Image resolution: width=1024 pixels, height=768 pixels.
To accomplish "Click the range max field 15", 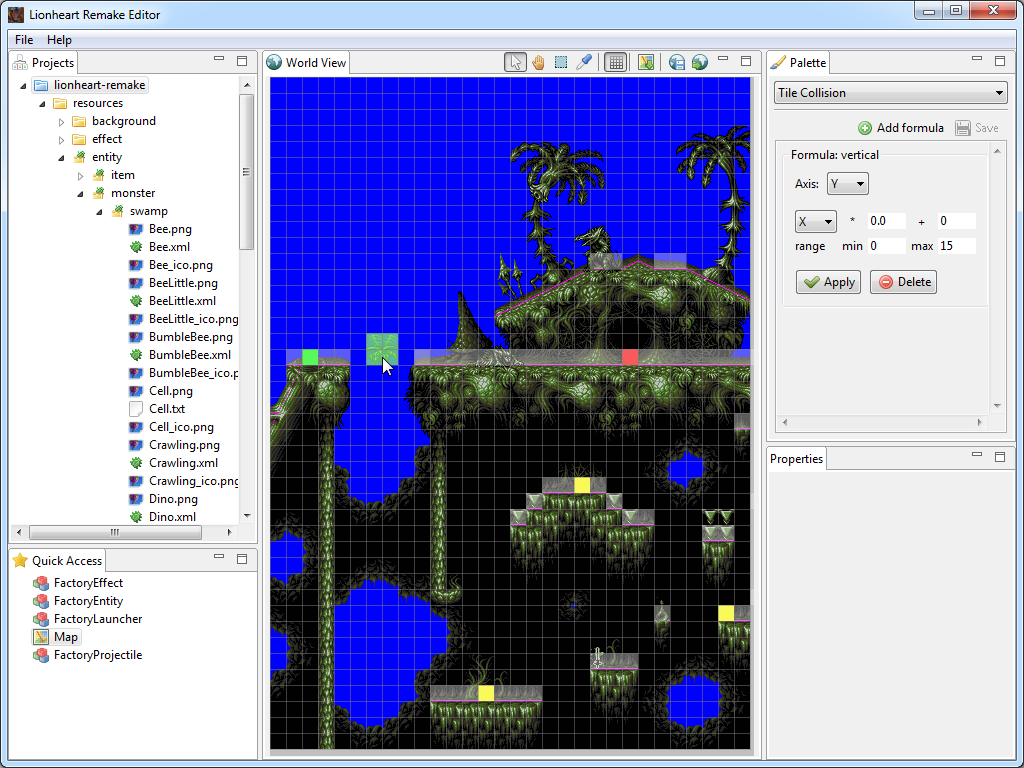I will coord(956,246).
